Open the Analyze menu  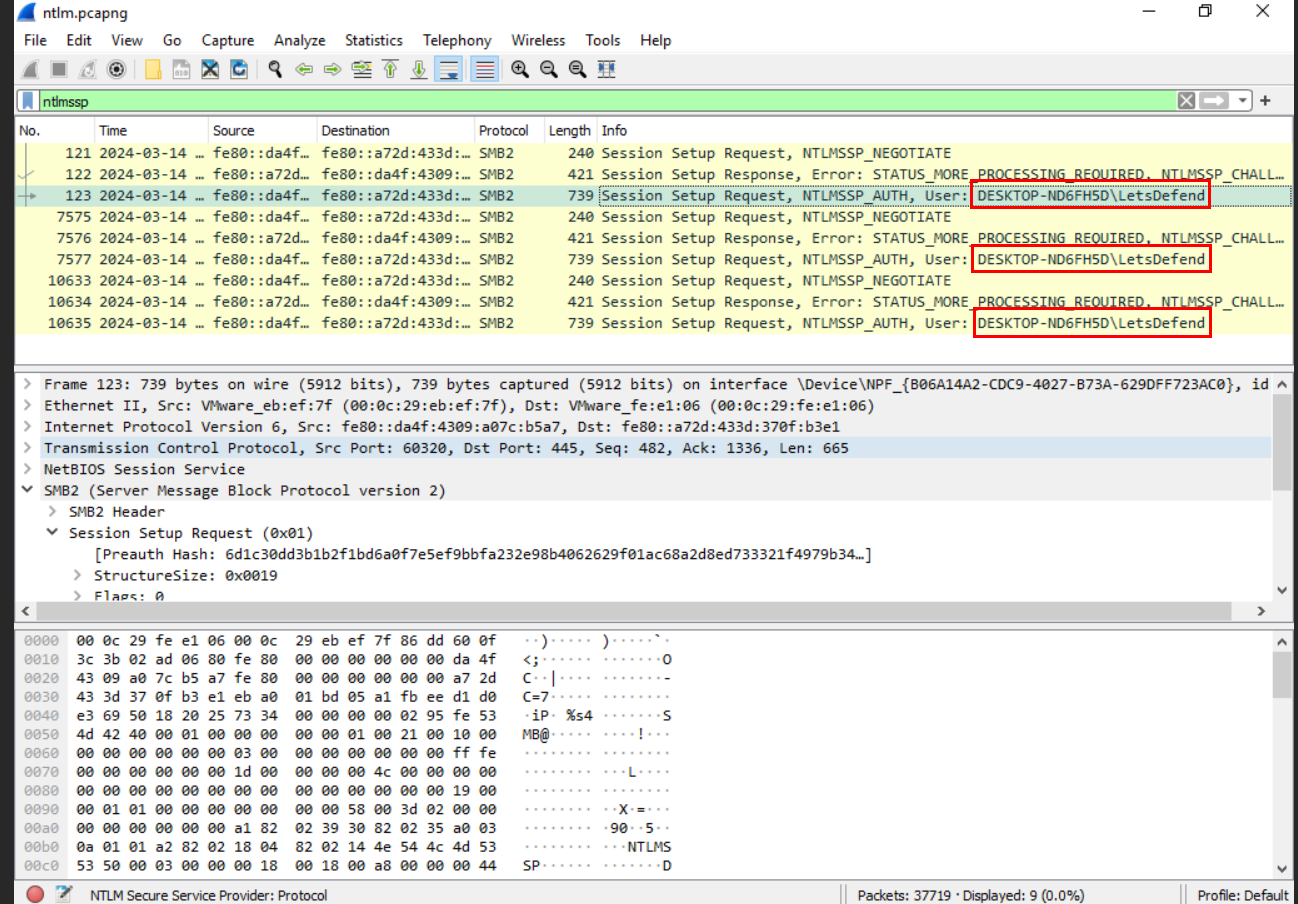(299, 40)
